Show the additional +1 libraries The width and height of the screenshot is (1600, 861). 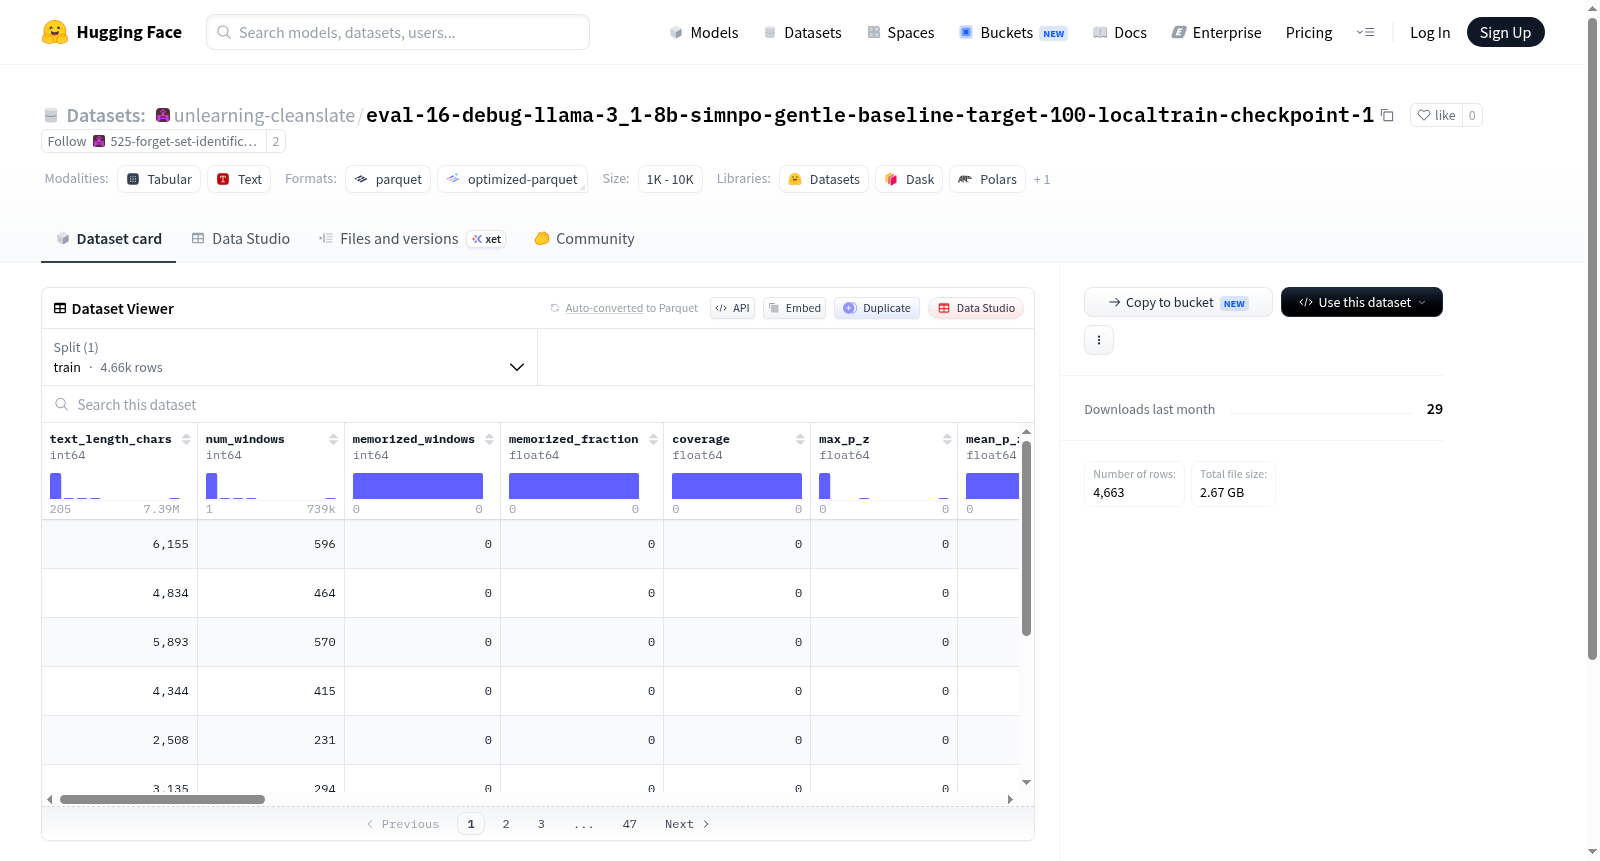point(1042,180)
